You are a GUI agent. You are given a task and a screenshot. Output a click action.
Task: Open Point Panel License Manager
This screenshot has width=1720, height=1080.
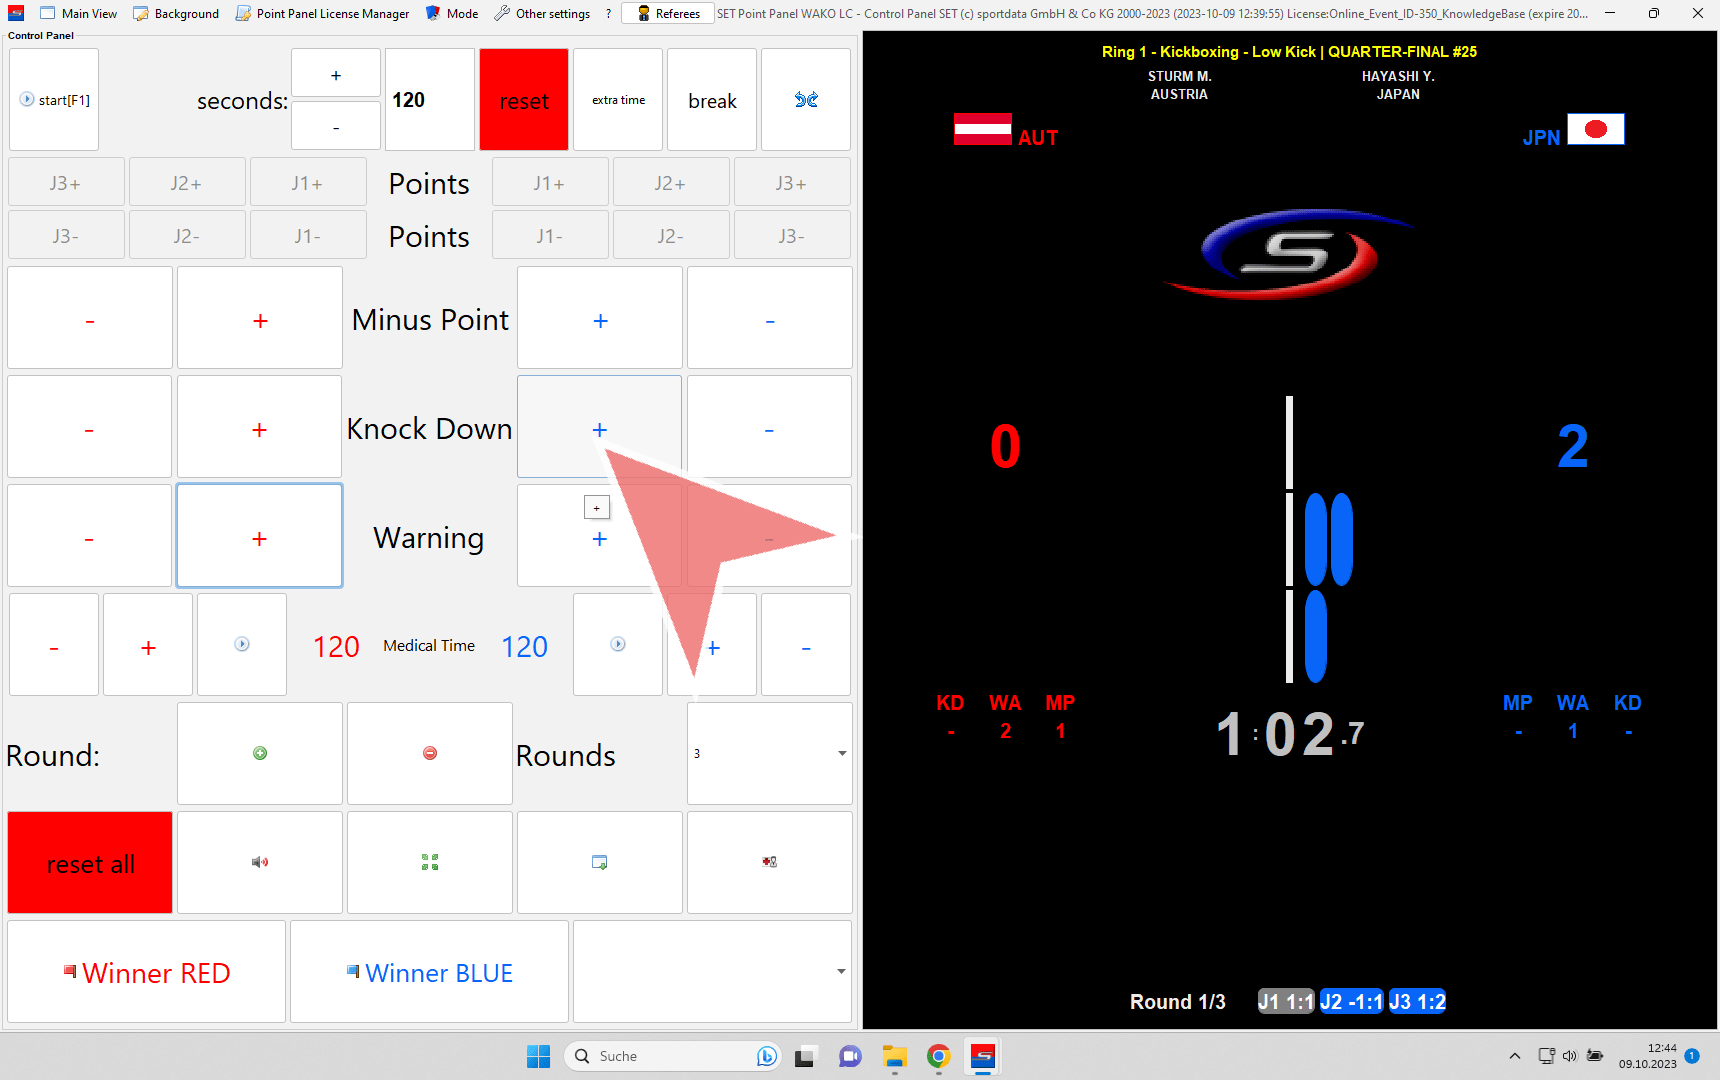point(322,14)
